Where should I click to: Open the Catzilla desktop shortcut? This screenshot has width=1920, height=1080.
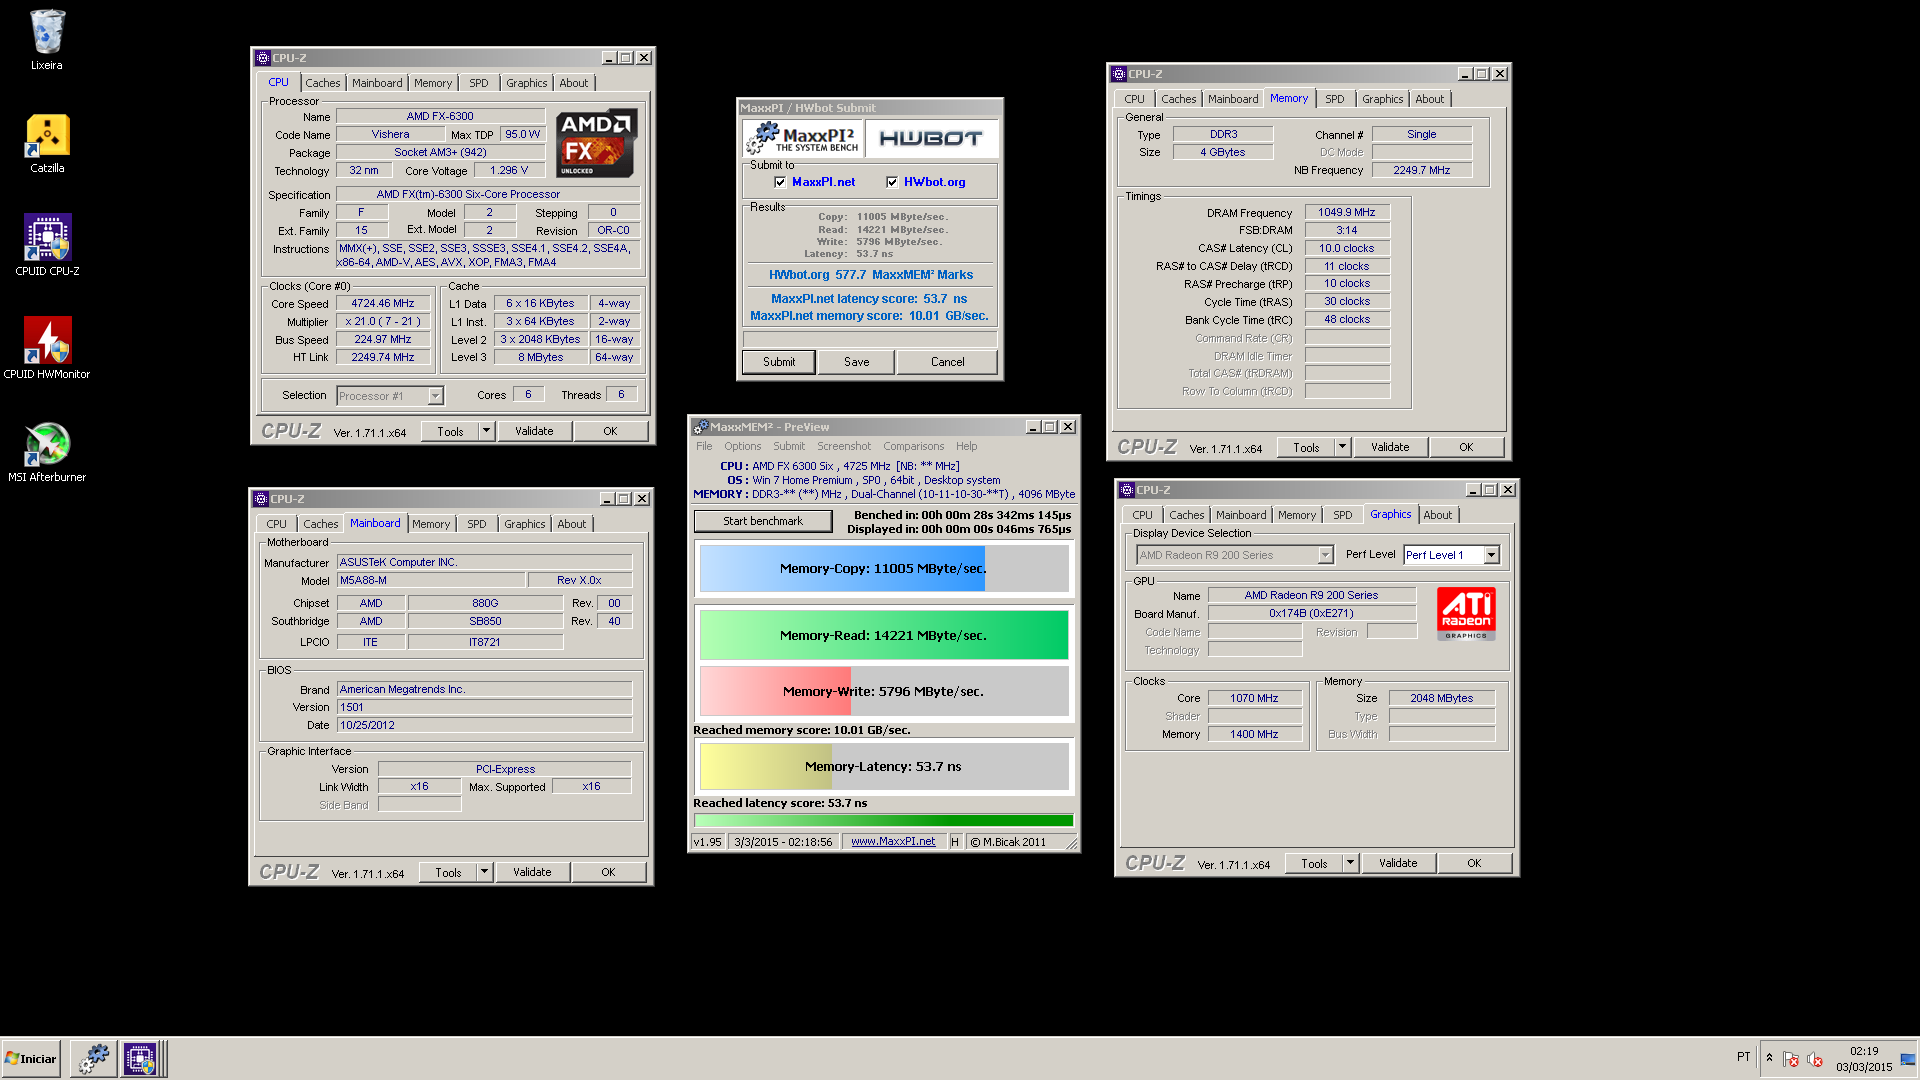pyautogui.click(x=47, y=143)
